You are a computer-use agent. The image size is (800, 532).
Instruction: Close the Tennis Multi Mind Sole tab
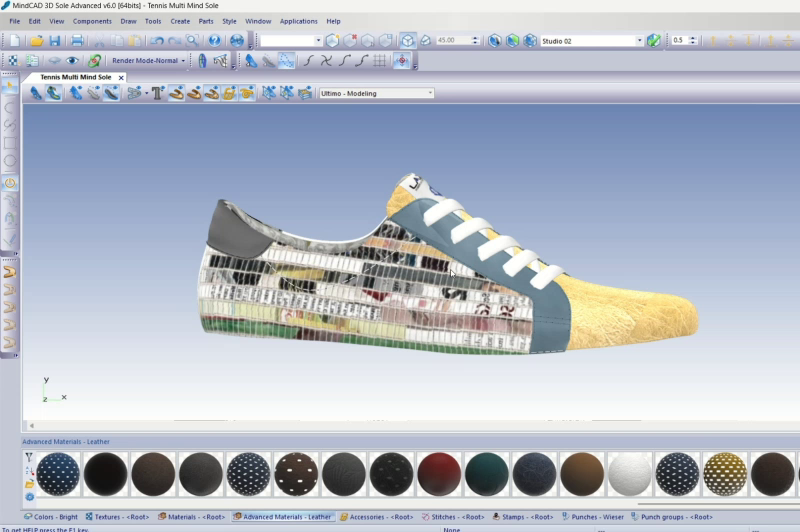(x=121, y=78)
